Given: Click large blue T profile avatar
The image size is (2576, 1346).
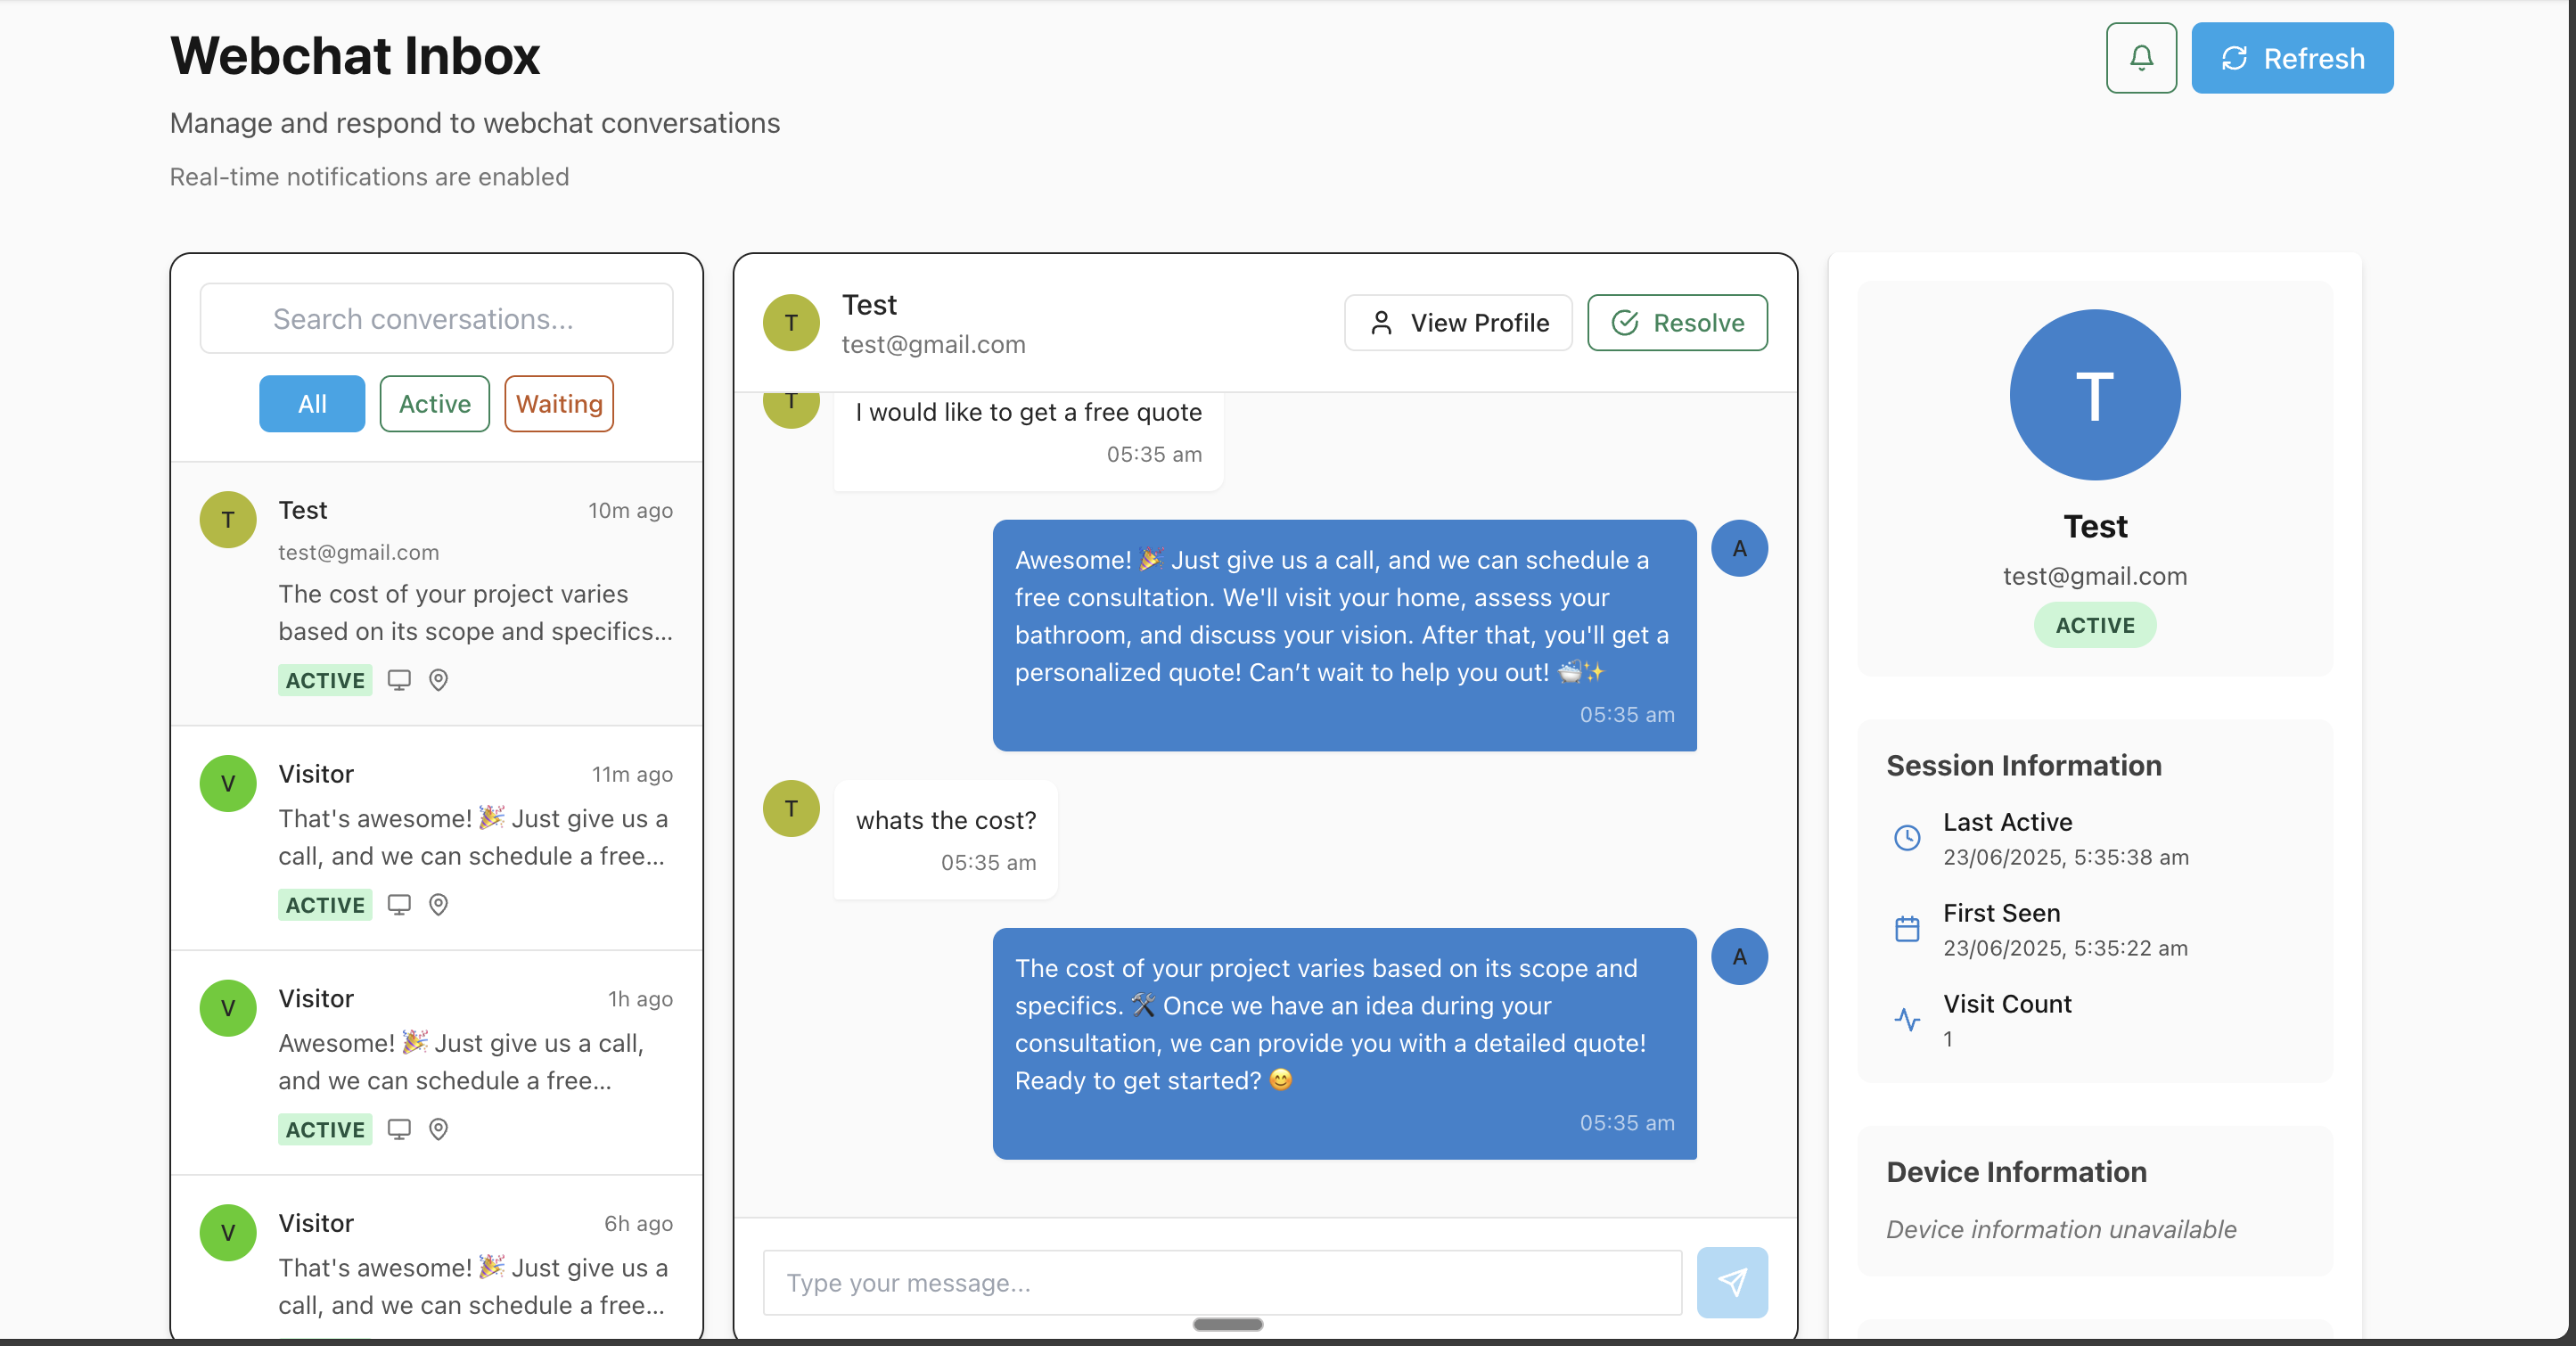Looking at the screenshot, I should (x=2094, y=395).
